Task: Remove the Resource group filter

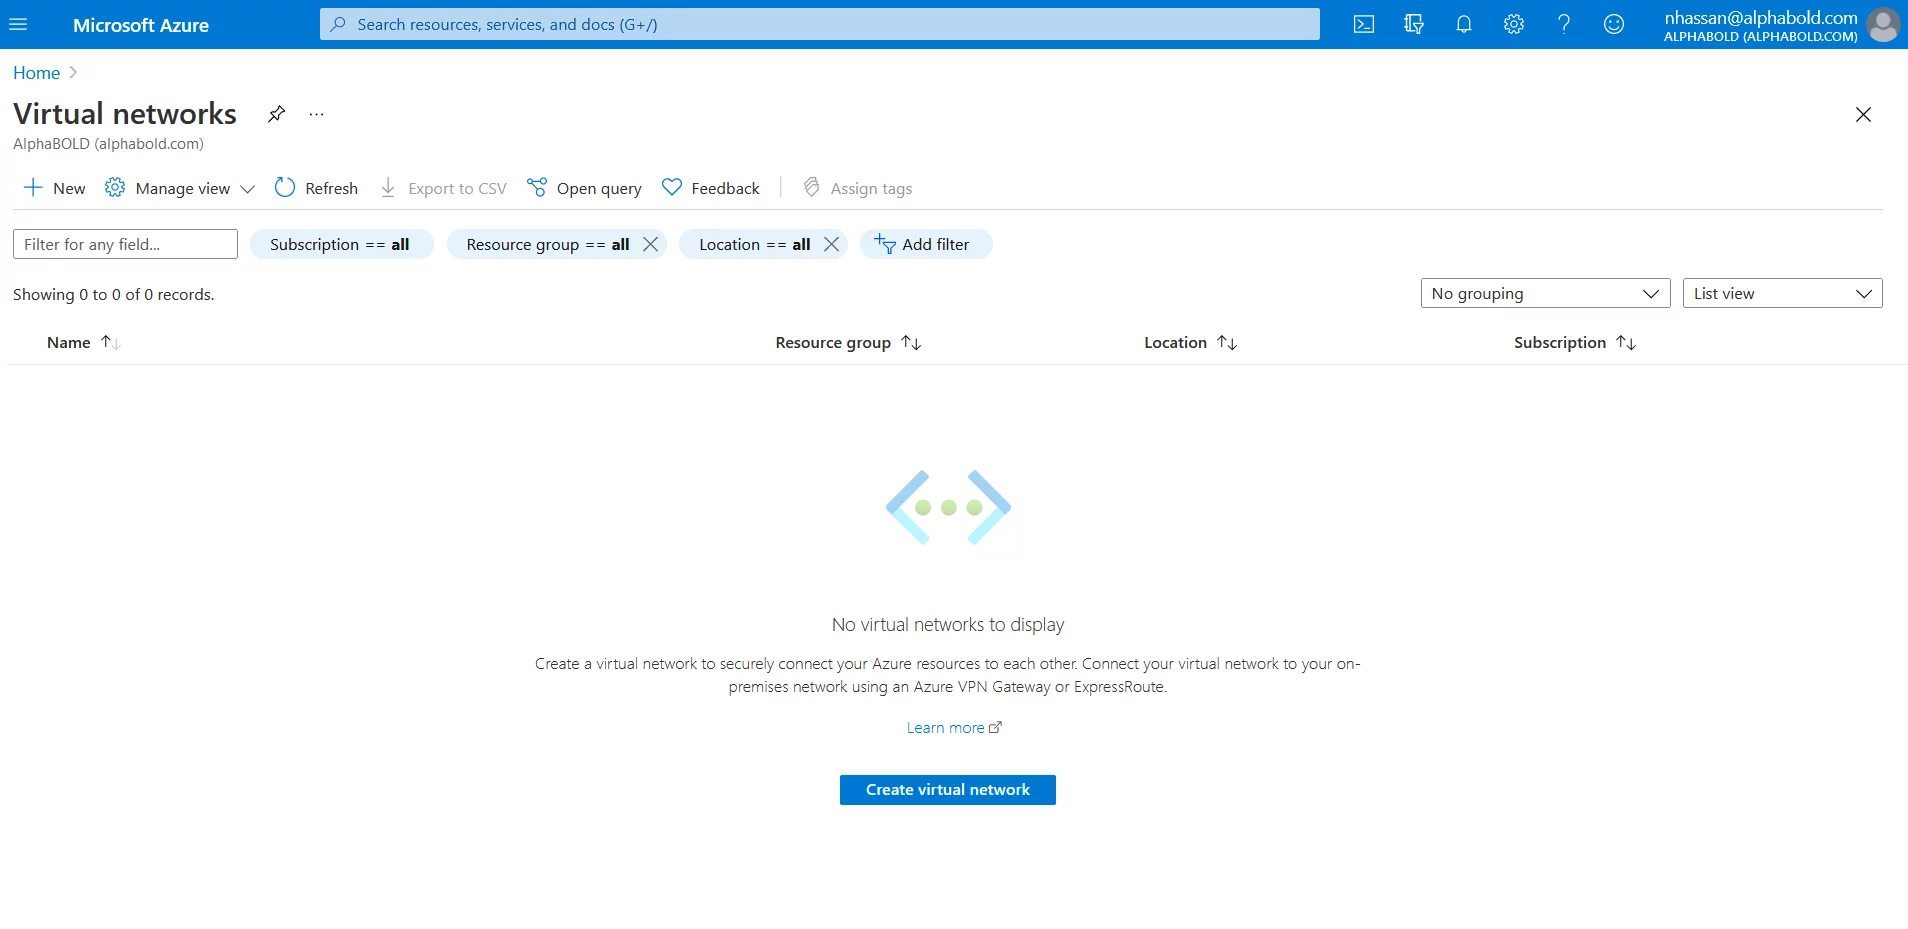Action: click(651, 244)
